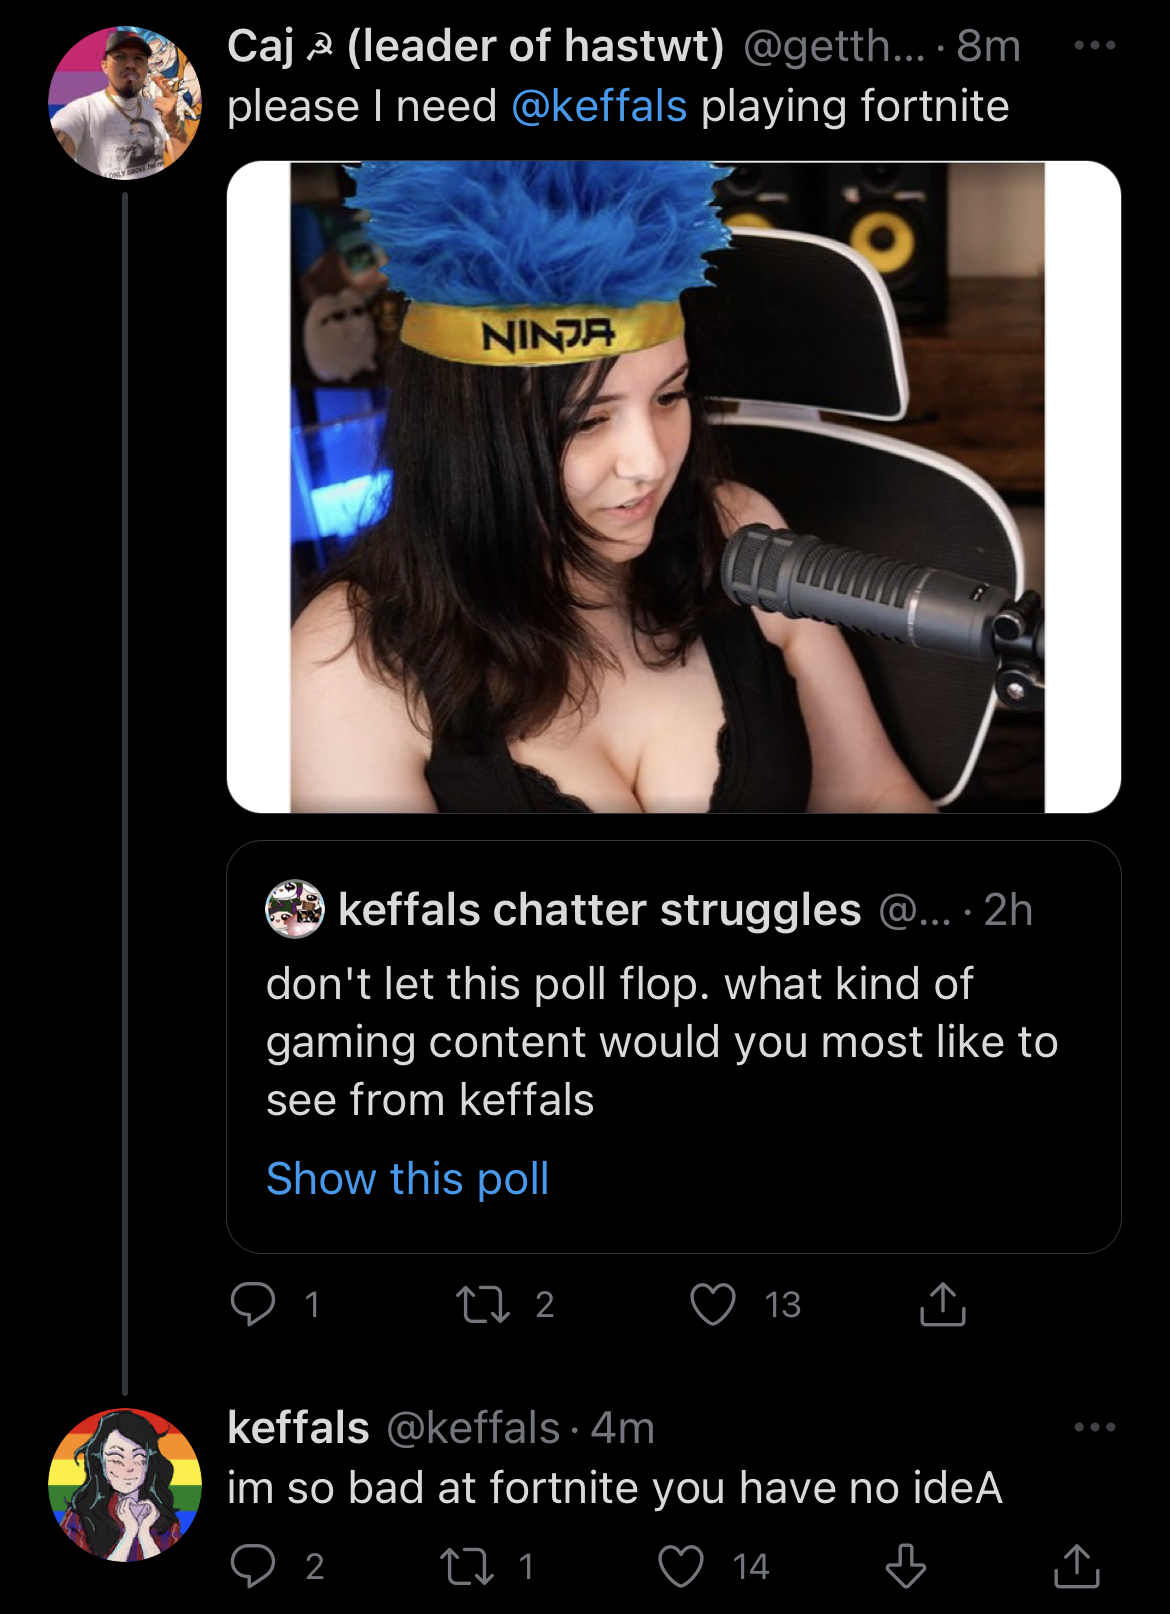
Task: Open keffals chatter struggles avatar
Action: [295, 909]
